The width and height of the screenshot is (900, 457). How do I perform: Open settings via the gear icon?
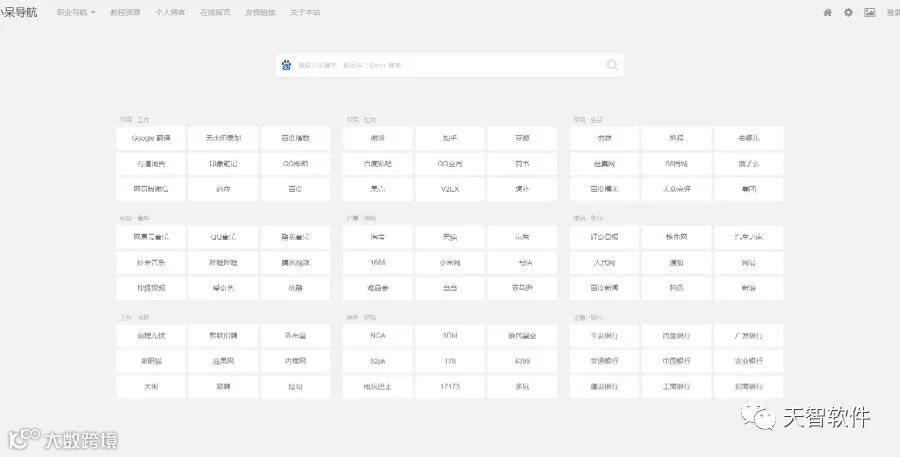848,12
